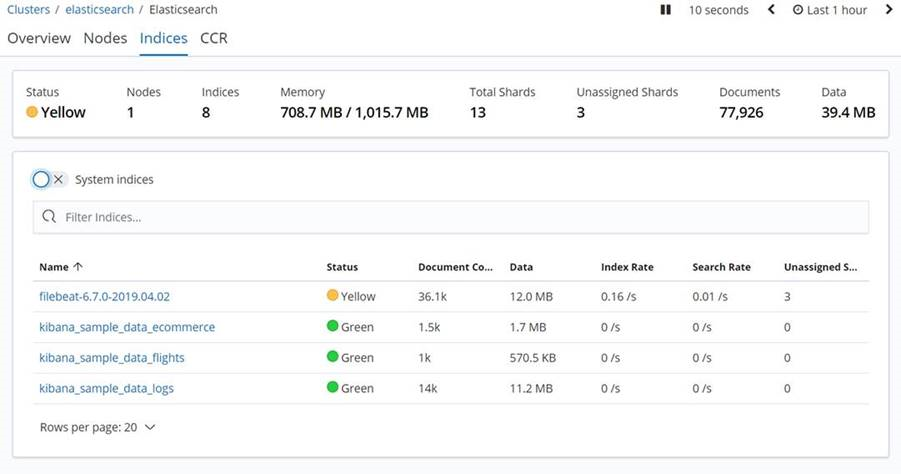Viewport: 901px width, 474px height.
Task: Click the 77,926 Documents summary value
Action: click(x=741, y=112)
